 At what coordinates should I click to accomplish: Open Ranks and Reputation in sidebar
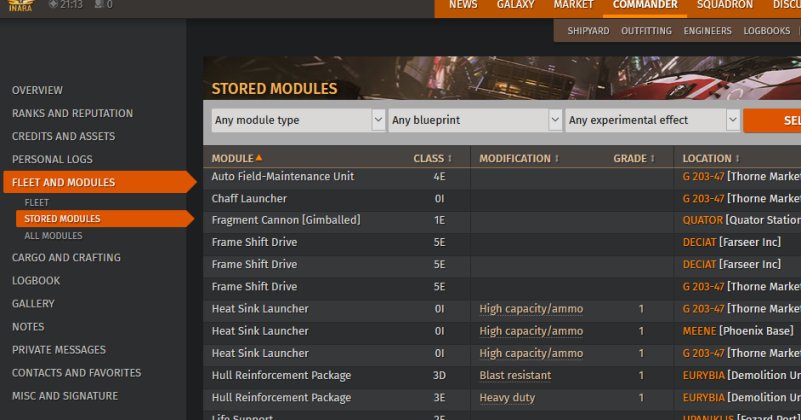73,113
